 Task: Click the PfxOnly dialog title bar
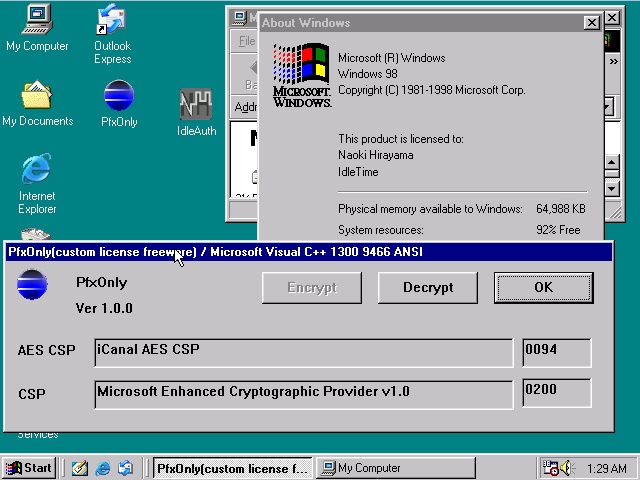tap(309, 252)
